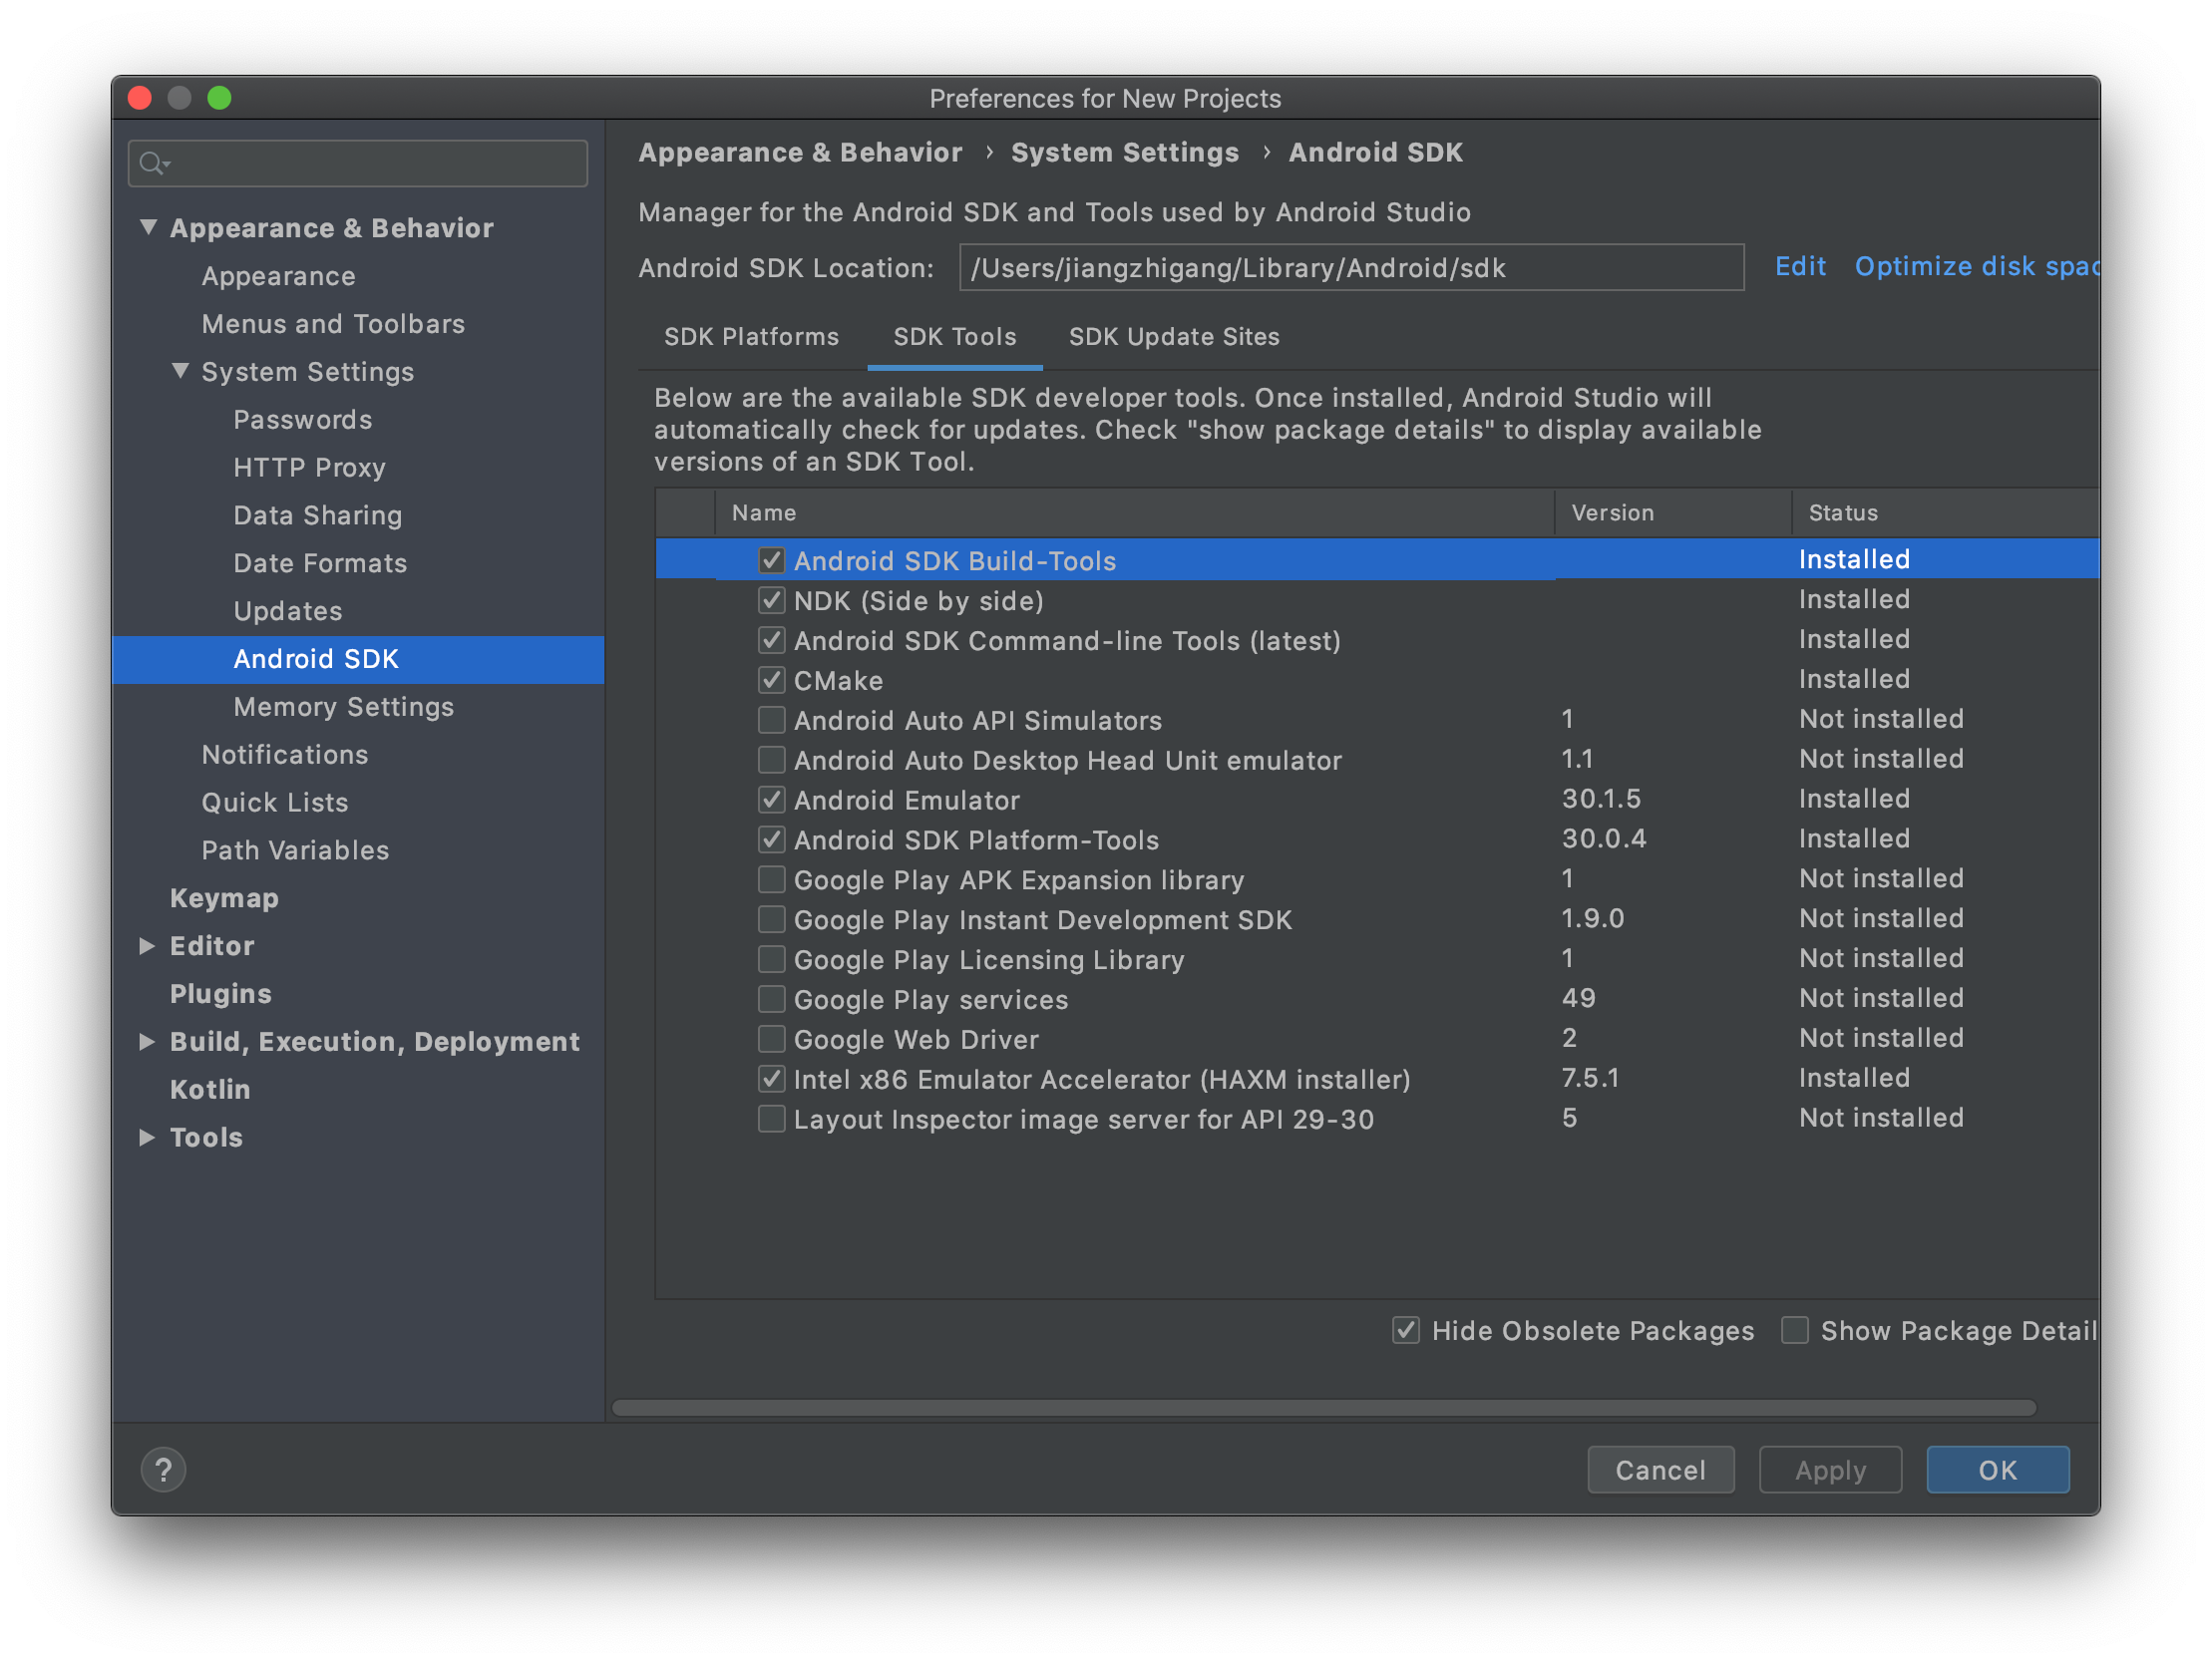
Task: Sort by Name column header
Action: (1134, 512)
